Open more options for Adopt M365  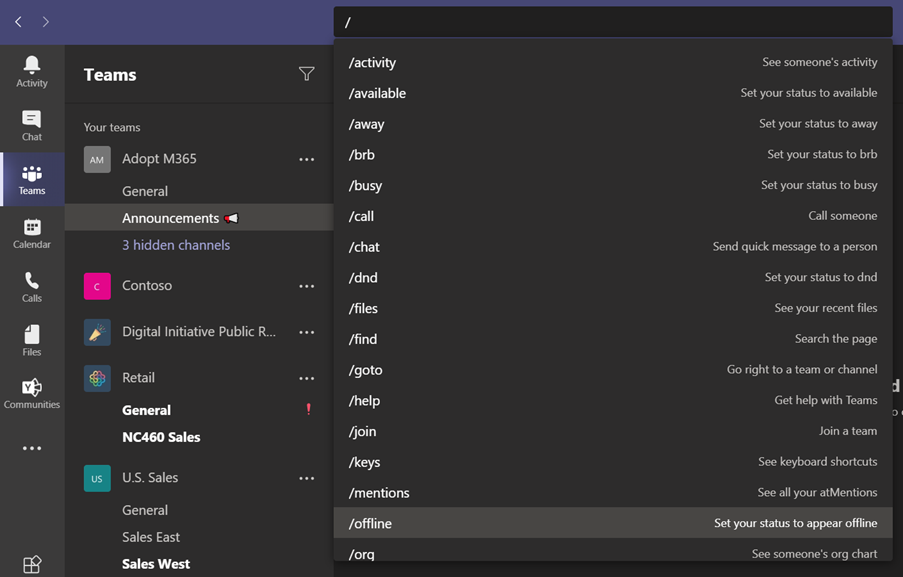pyautogui.click(x=306, y=160)
